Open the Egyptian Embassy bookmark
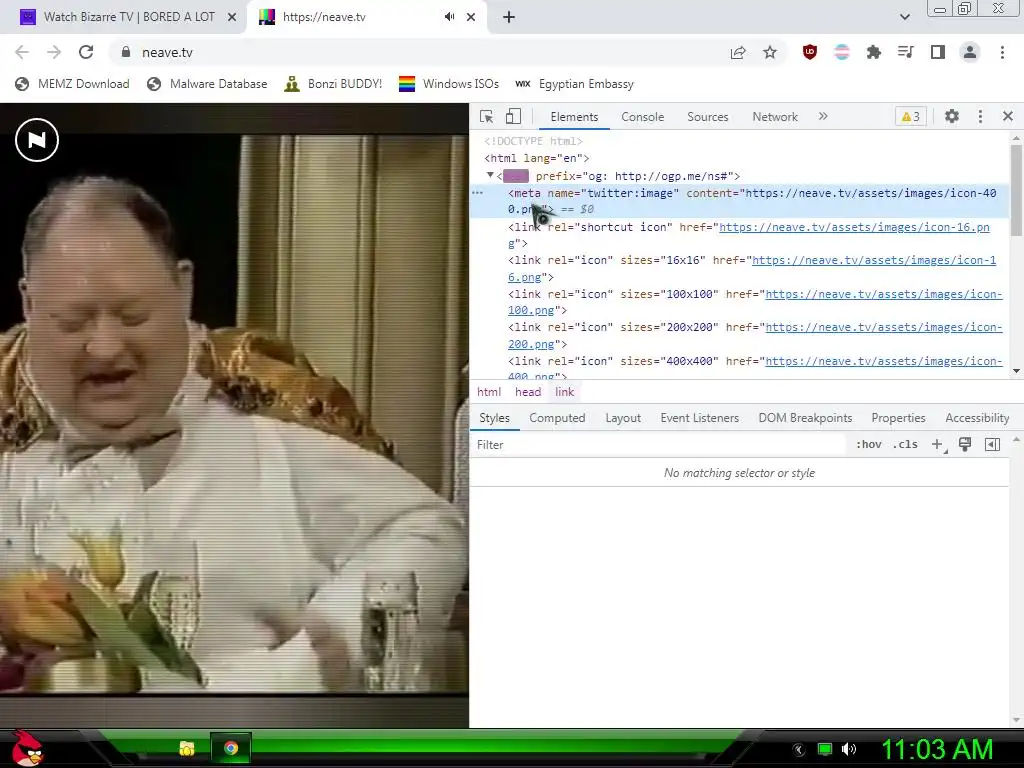This screenshot has width=1024, height=768. point(574,84)
